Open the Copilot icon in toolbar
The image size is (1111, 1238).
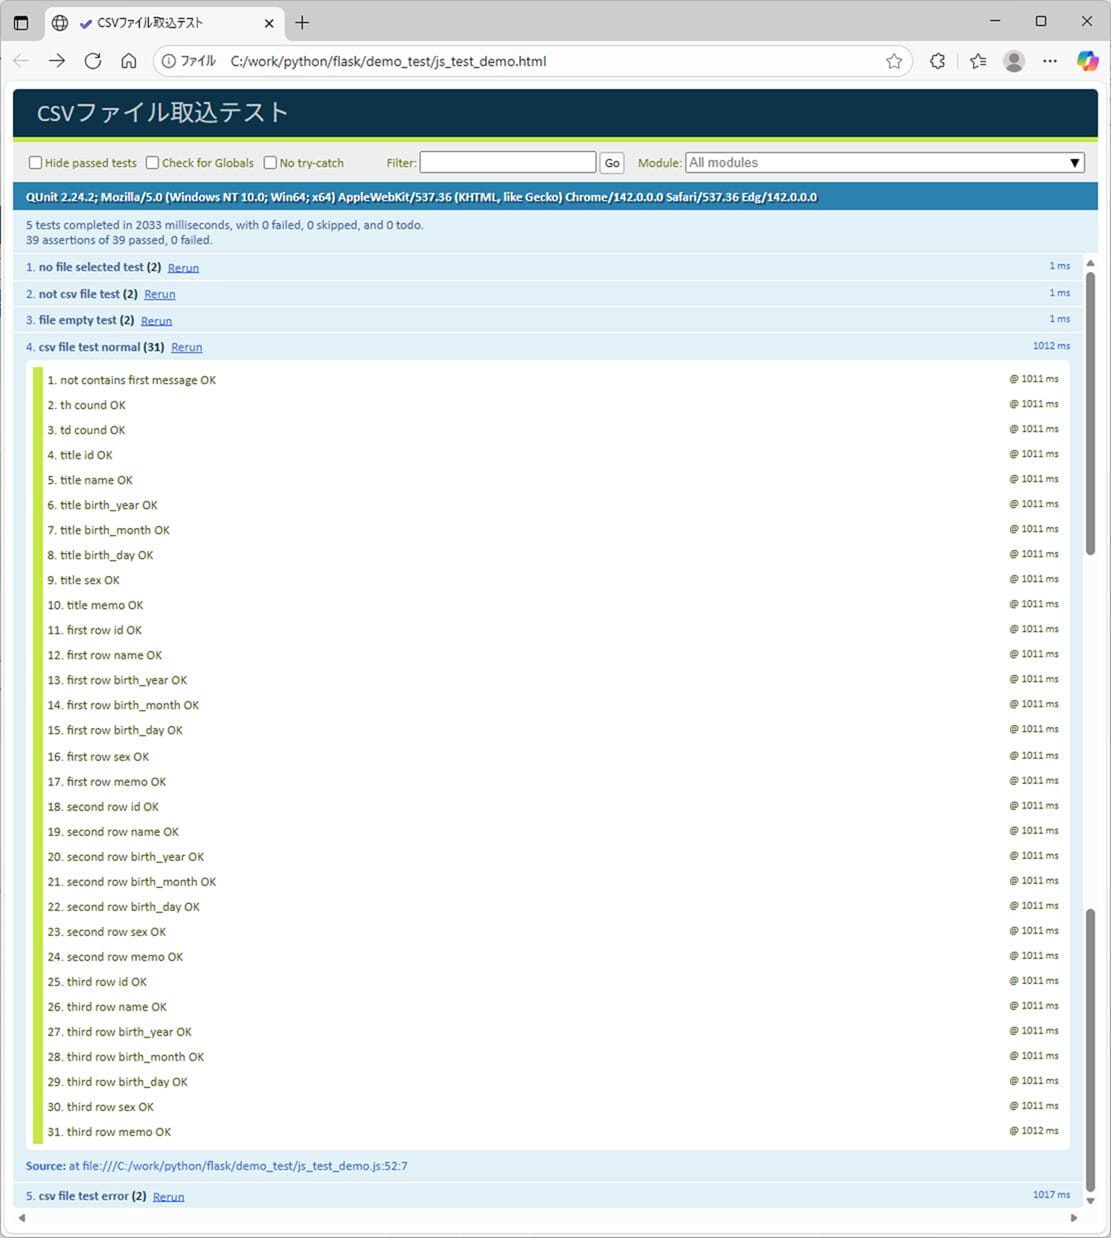1087,61
